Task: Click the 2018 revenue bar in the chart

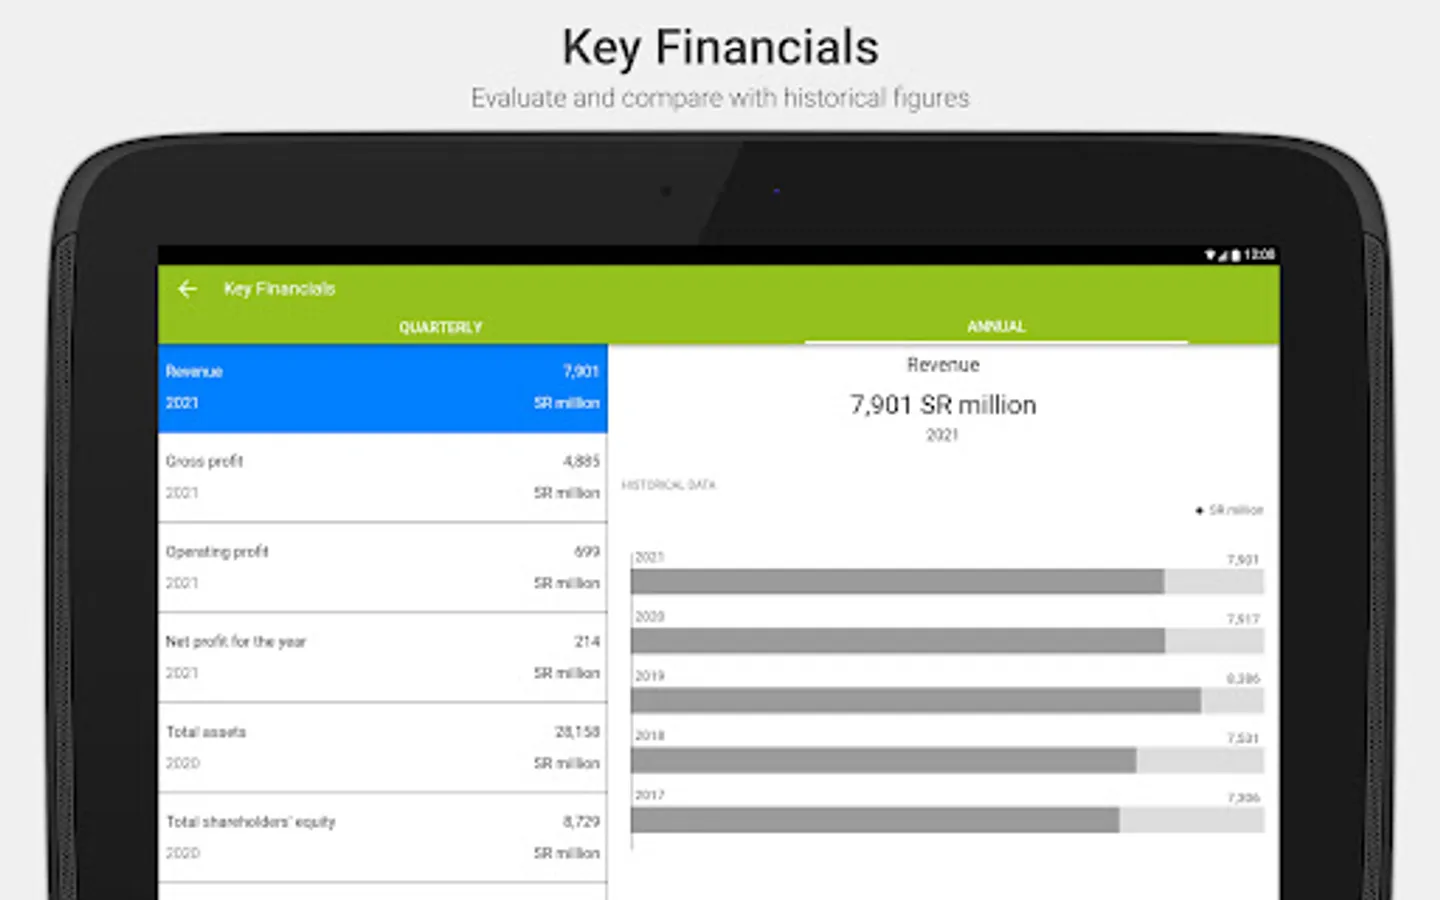Action: pyautogui.click(x=883, y=760)
